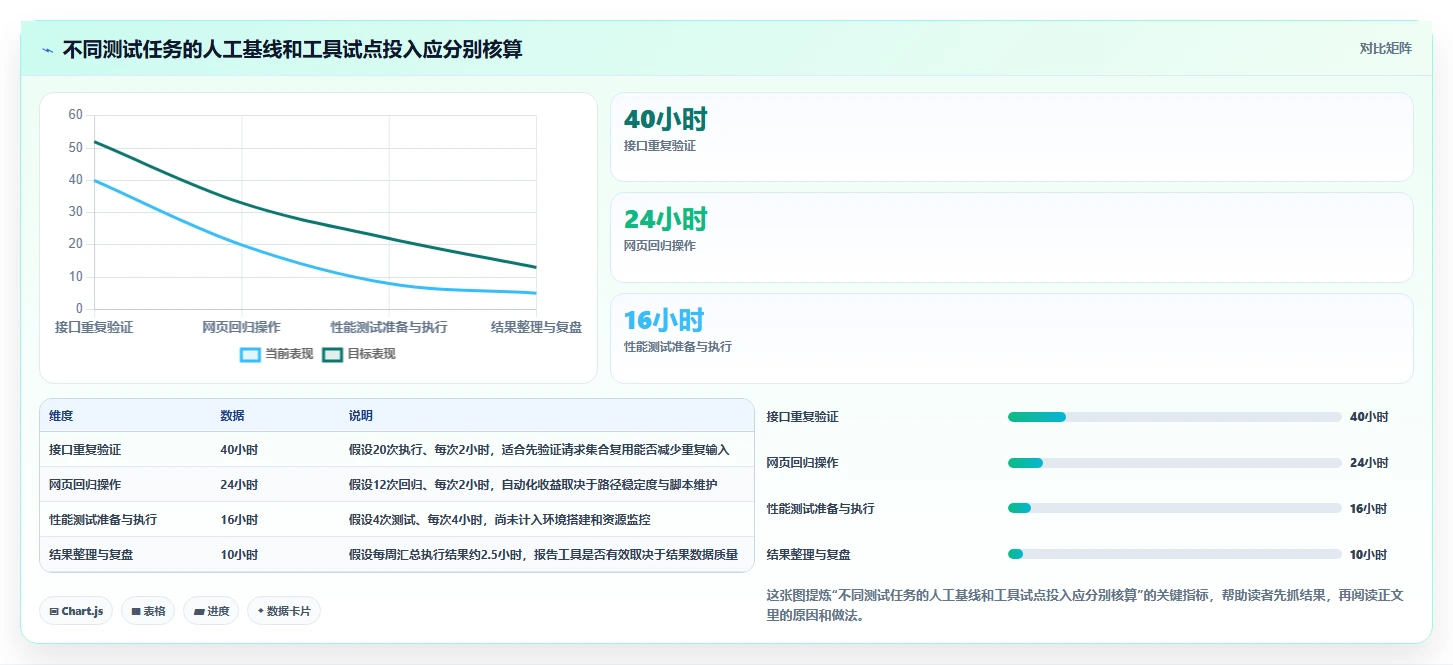Screen dimensions: 1453x665
Task: Click the description starting 假设每周汇总
Action: pyautogui.click(x=544, y=555)
